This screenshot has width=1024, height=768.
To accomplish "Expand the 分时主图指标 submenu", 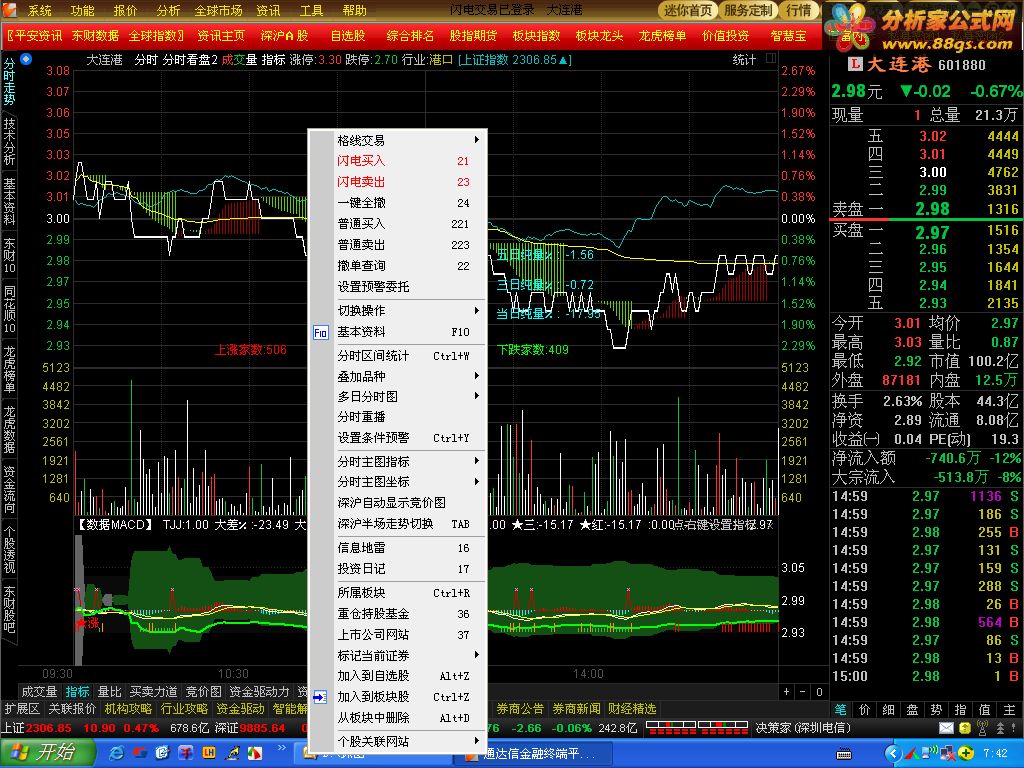I will click(398, 462).
